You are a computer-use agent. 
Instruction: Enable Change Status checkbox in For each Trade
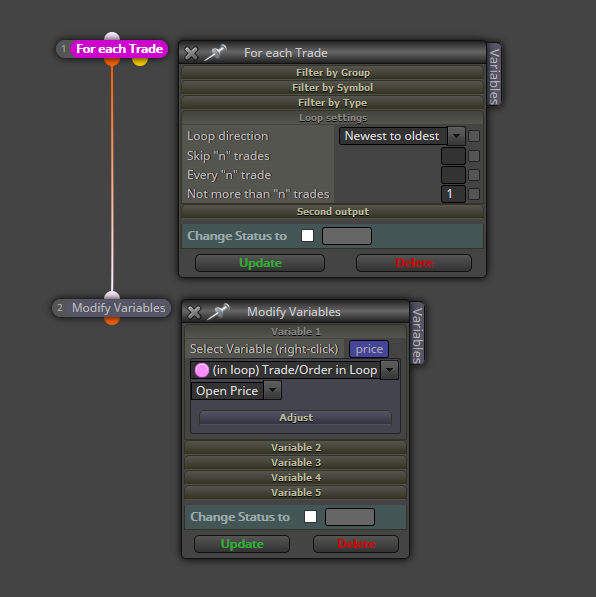pyautogui.click(x=307, y=236)
